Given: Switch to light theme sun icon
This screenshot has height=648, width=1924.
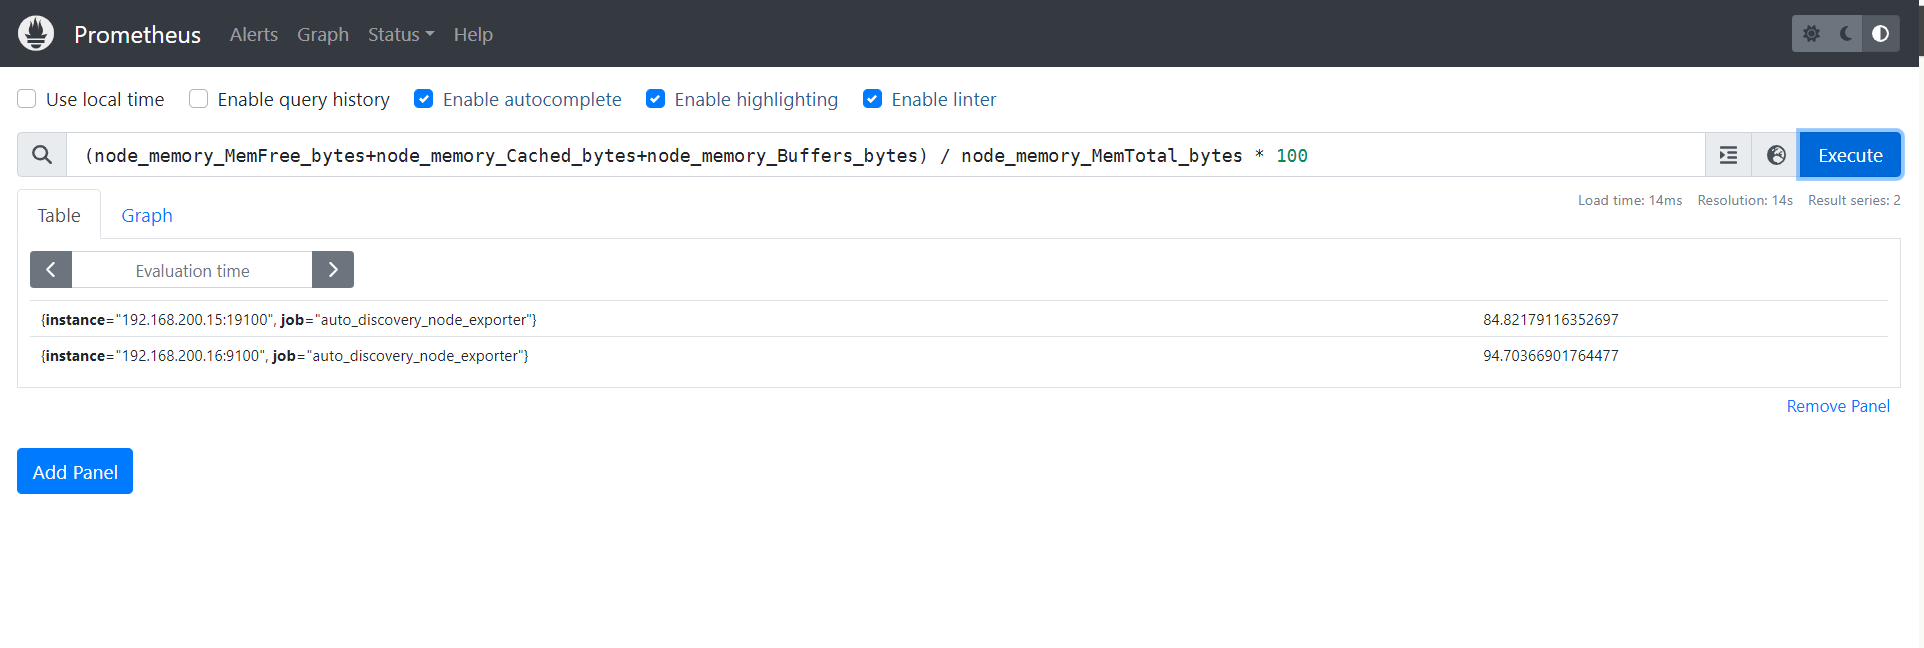Looking at the screenshot, I should (1811, 34).
